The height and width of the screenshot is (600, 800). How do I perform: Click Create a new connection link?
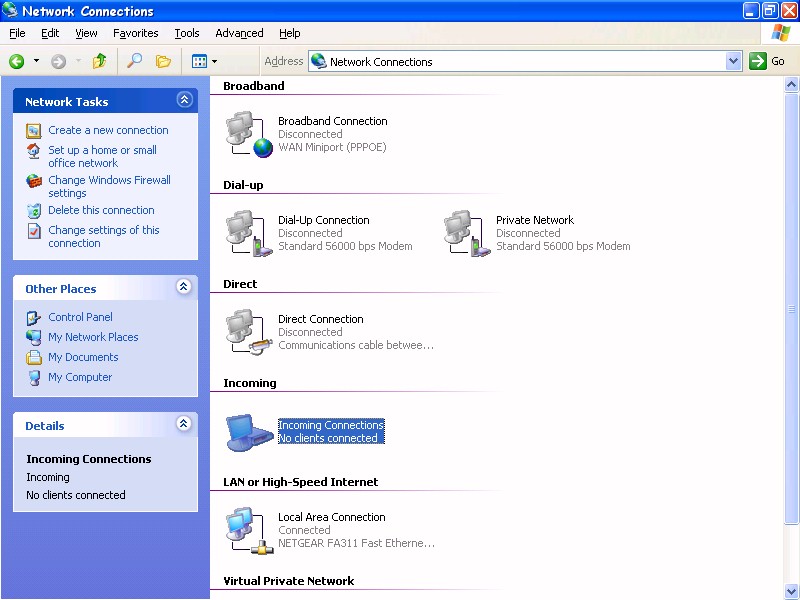point(108,130)
